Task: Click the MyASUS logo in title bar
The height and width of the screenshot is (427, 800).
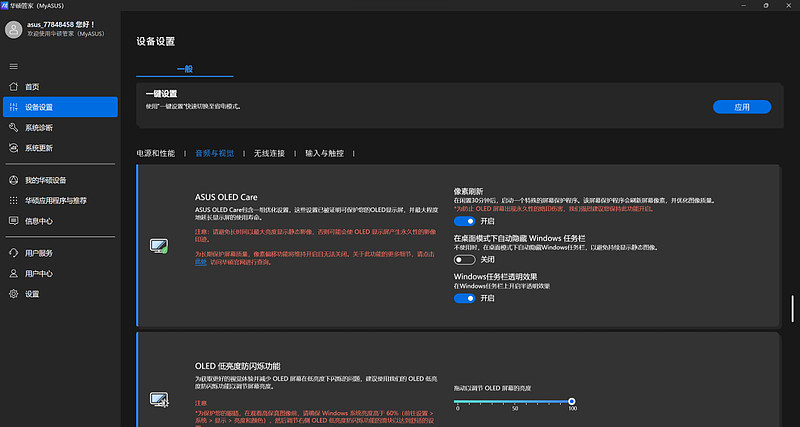Action: tap(5, 5)
